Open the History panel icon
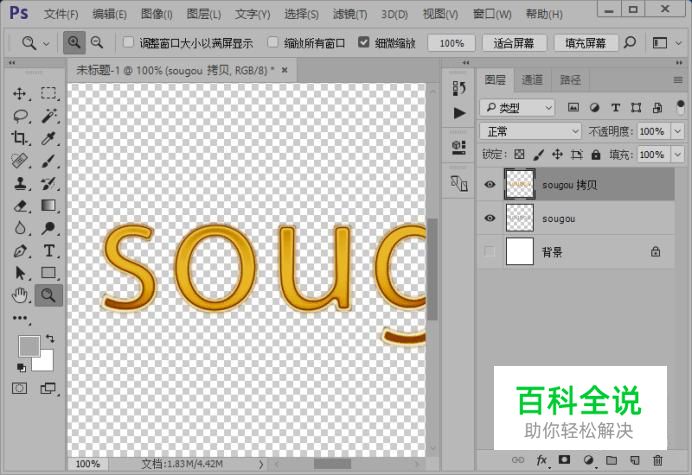692x475 pixels. [459, 88]
